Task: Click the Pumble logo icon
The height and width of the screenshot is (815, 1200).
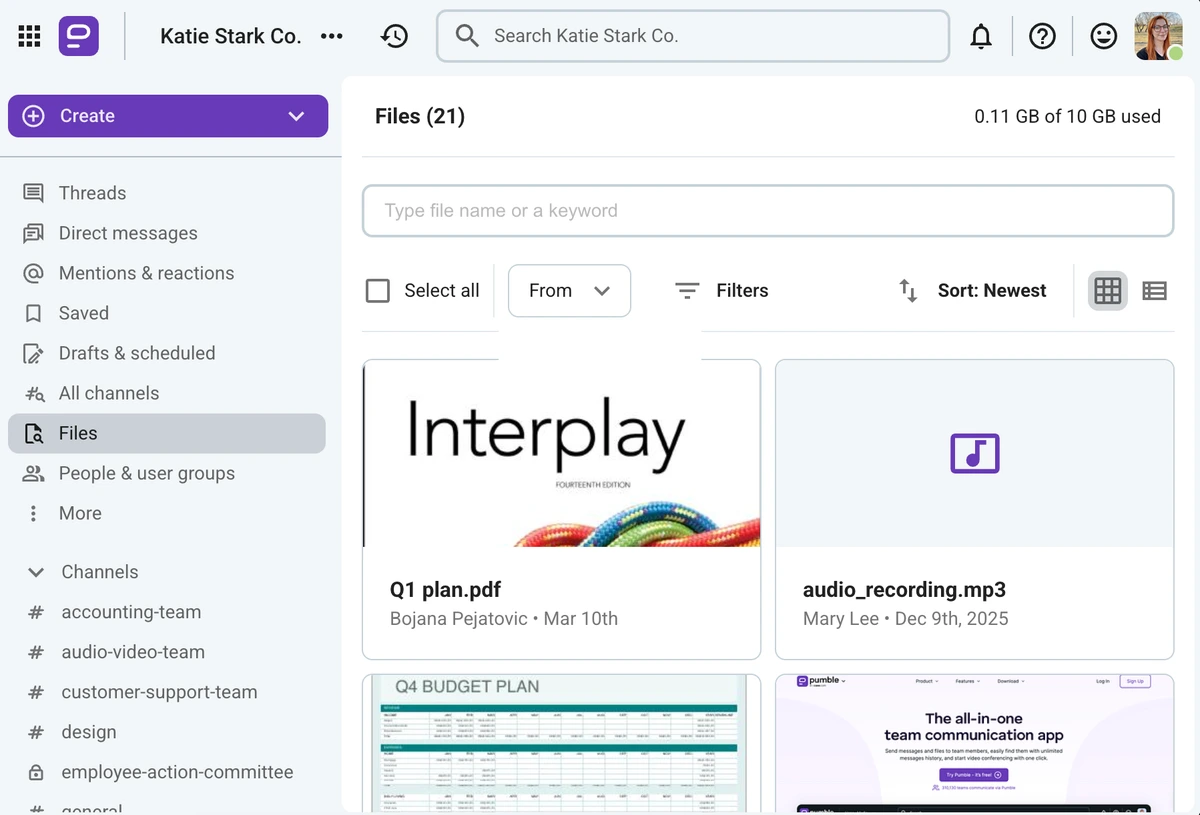Action: 78,35
